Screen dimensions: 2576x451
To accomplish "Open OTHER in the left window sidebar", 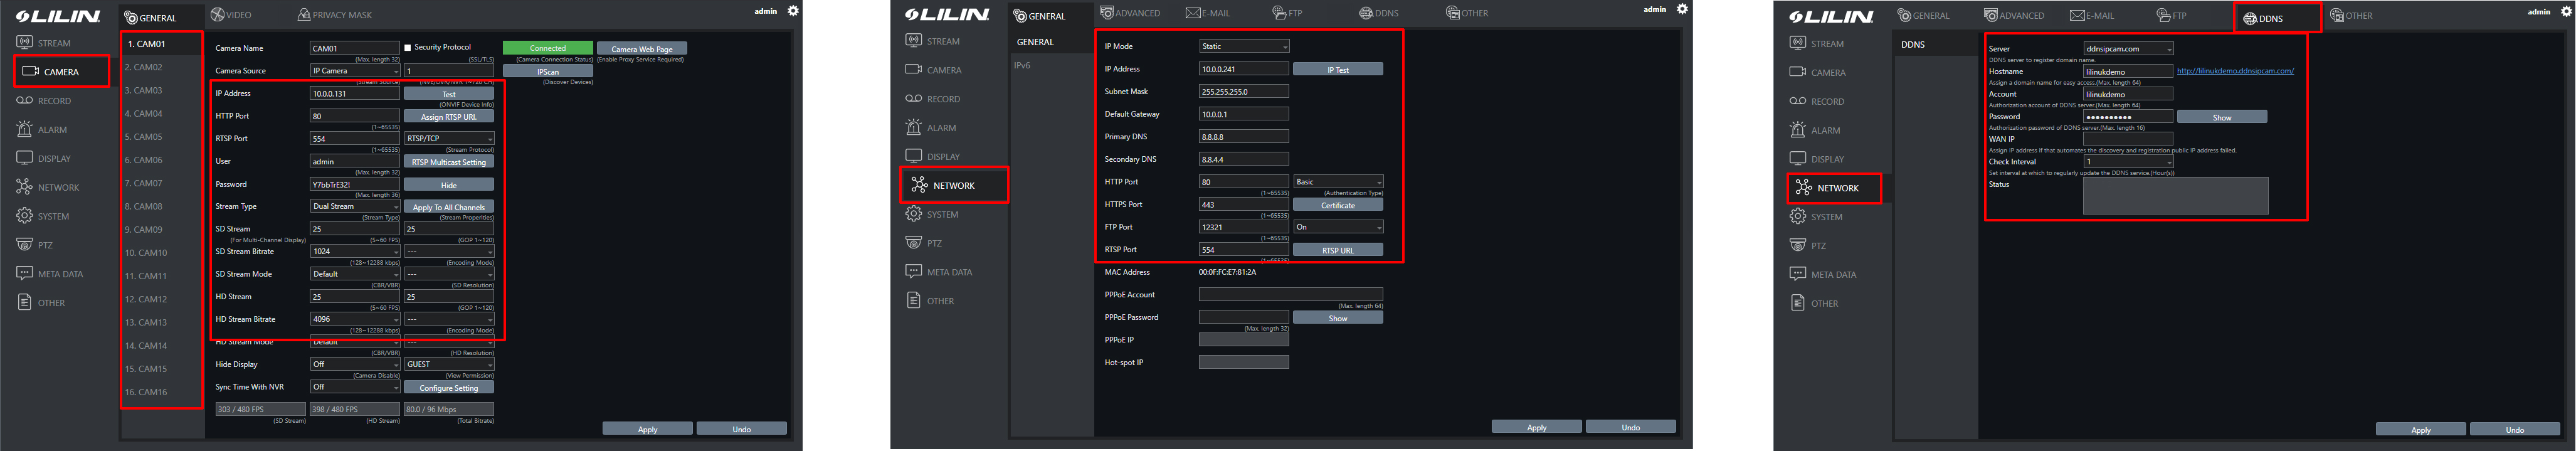I will click(x=41, y=303).
